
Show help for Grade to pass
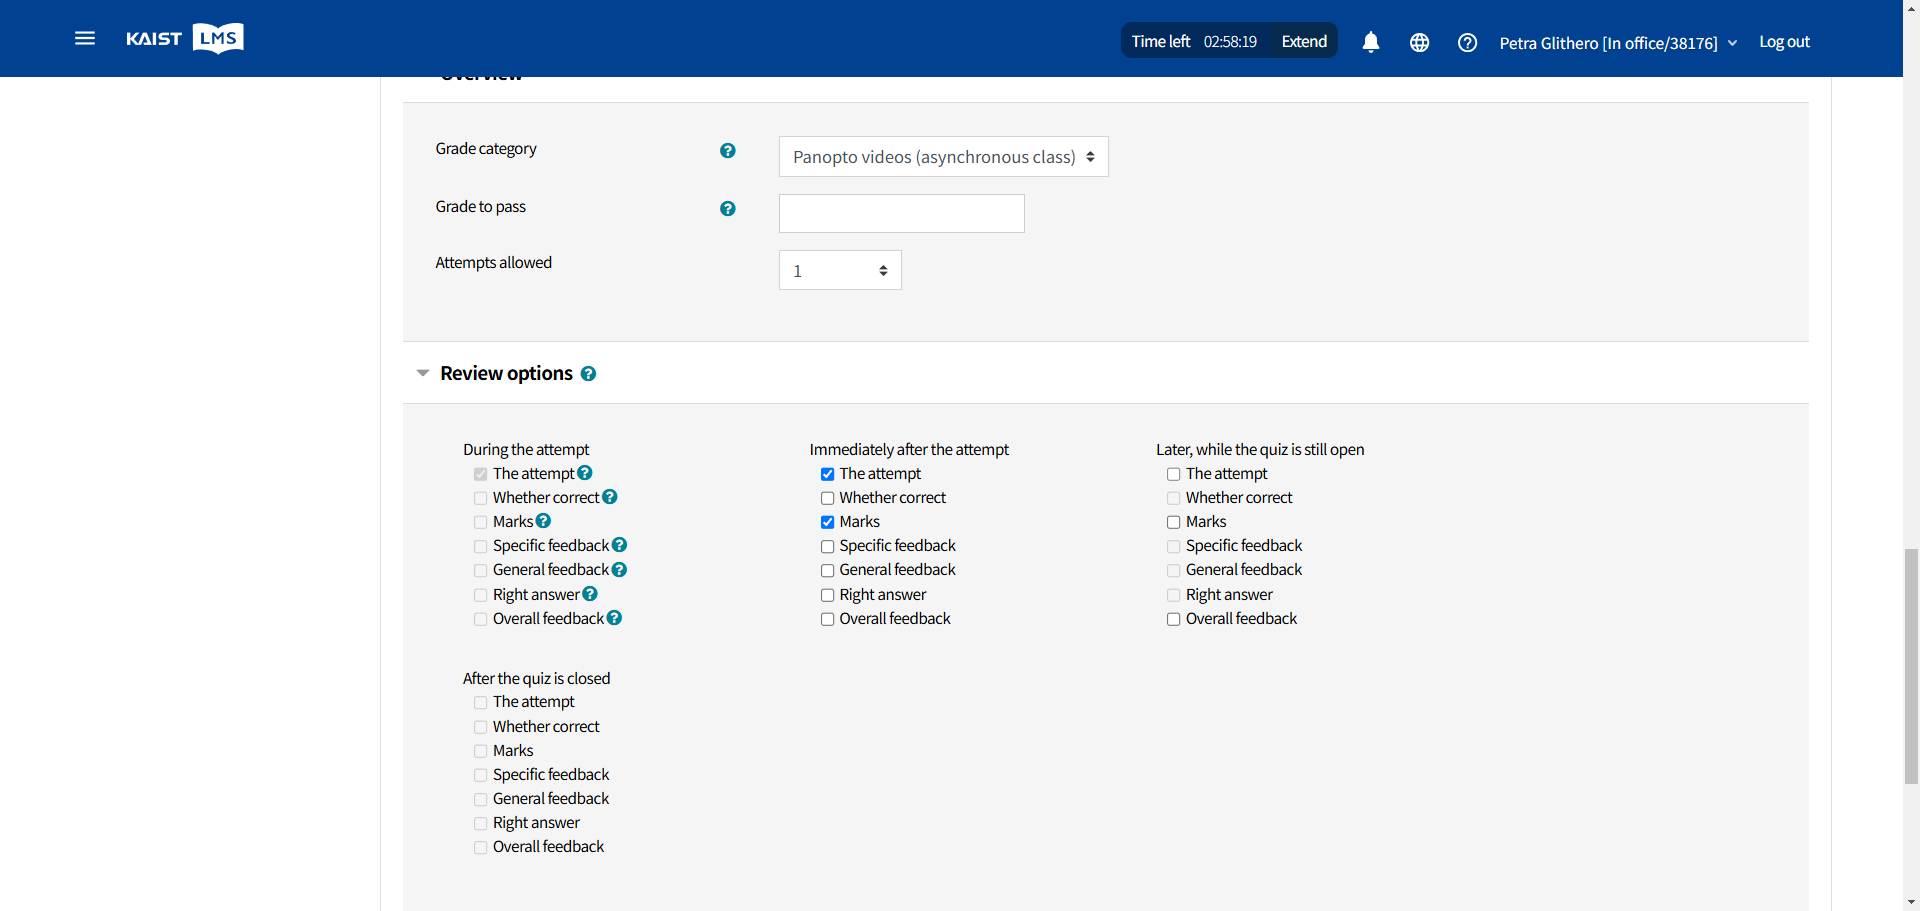pos(728,209)
